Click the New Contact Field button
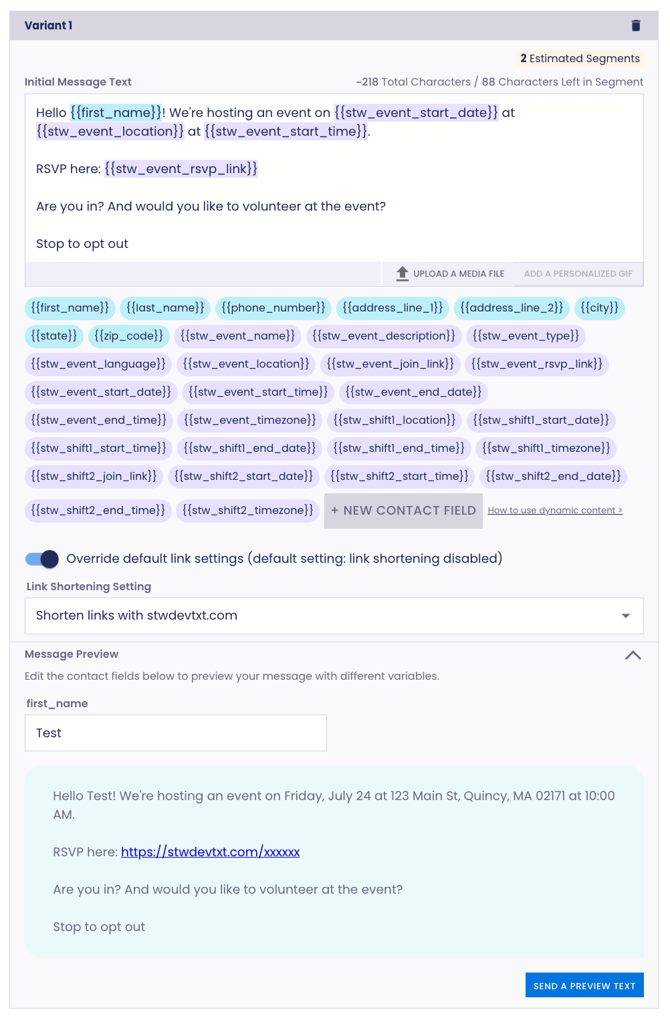670x1016 pixels. click(x=403, y=511)
